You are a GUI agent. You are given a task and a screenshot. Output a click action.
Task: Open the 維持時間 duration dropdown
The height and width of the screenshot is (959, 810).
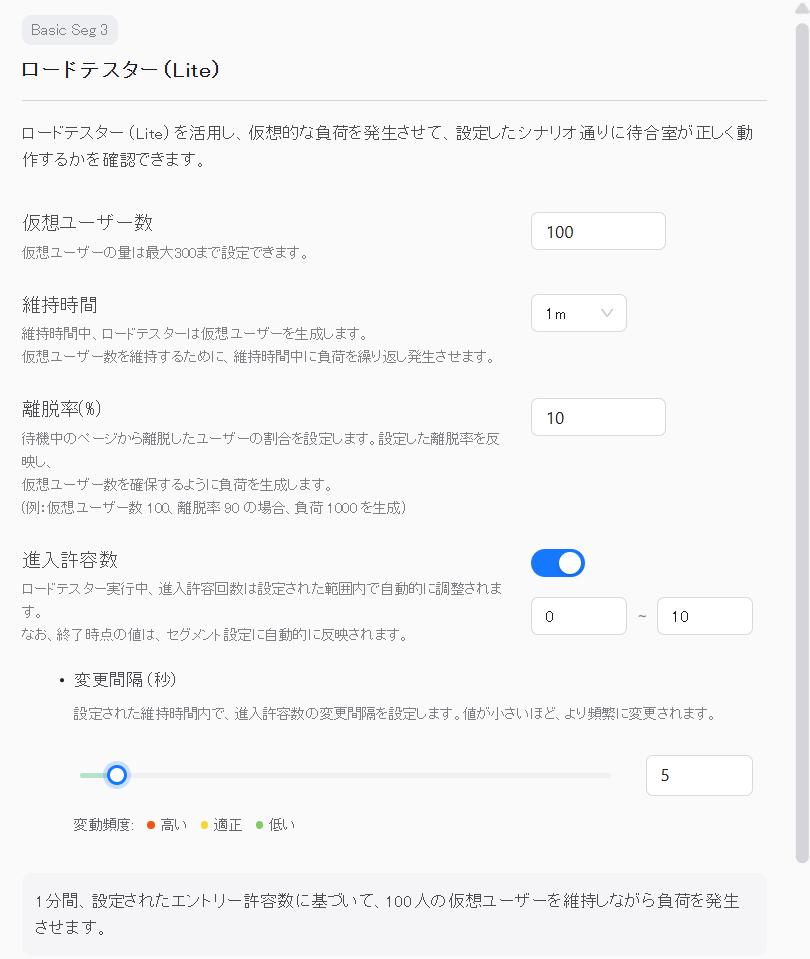[x=578, y=313]
